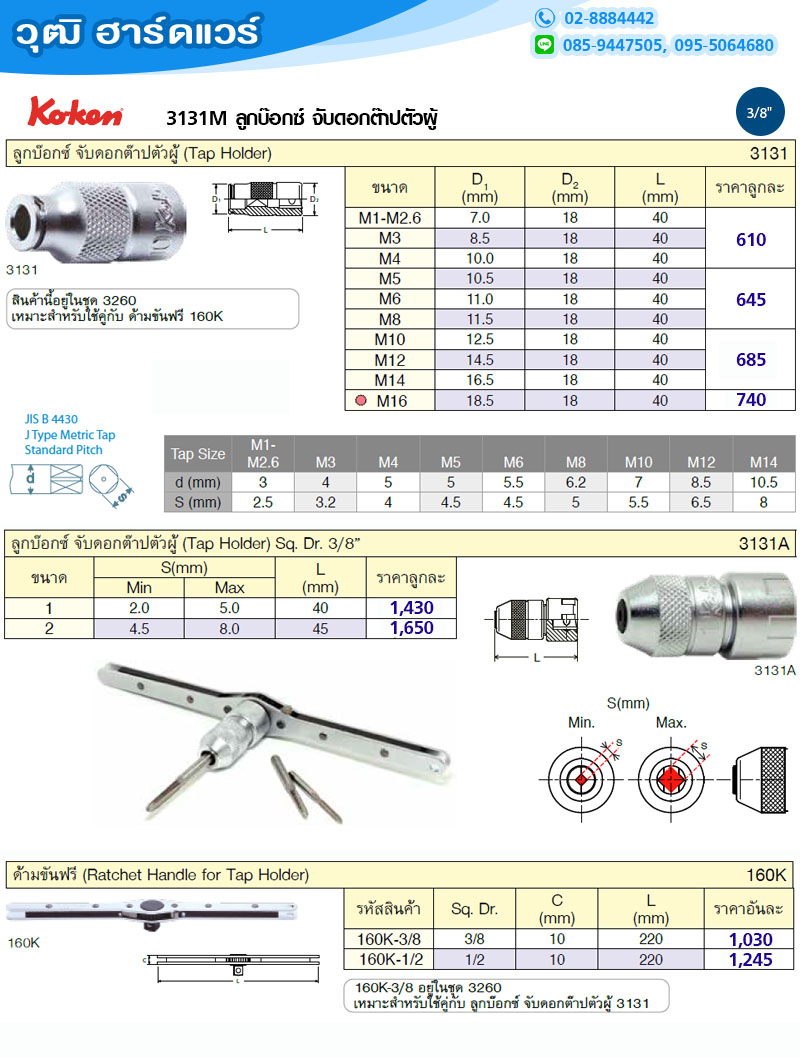Click the Tap Holder 3131 section header

(x=400, y=153)
